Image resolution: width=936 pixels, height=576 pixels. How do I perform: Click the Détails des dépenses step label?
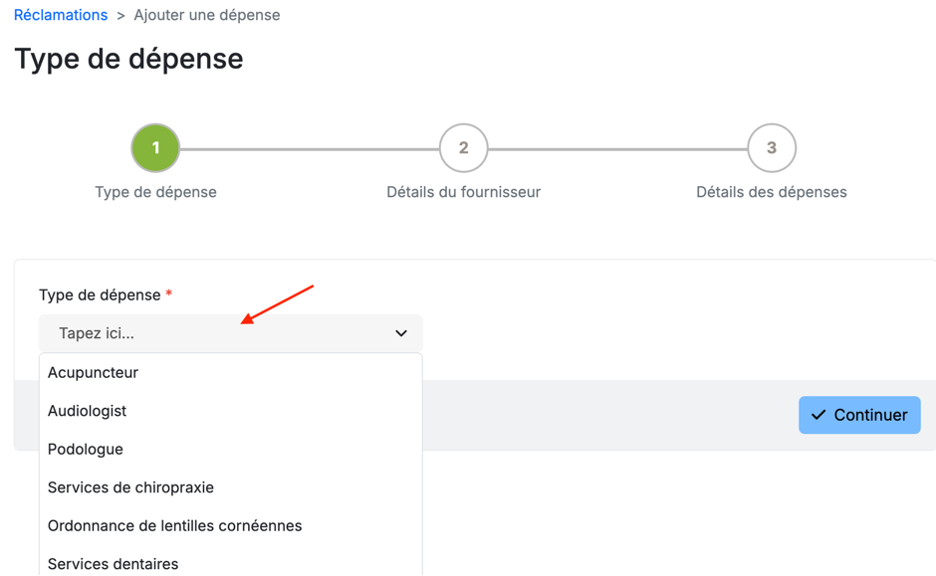tap(771, 192)
